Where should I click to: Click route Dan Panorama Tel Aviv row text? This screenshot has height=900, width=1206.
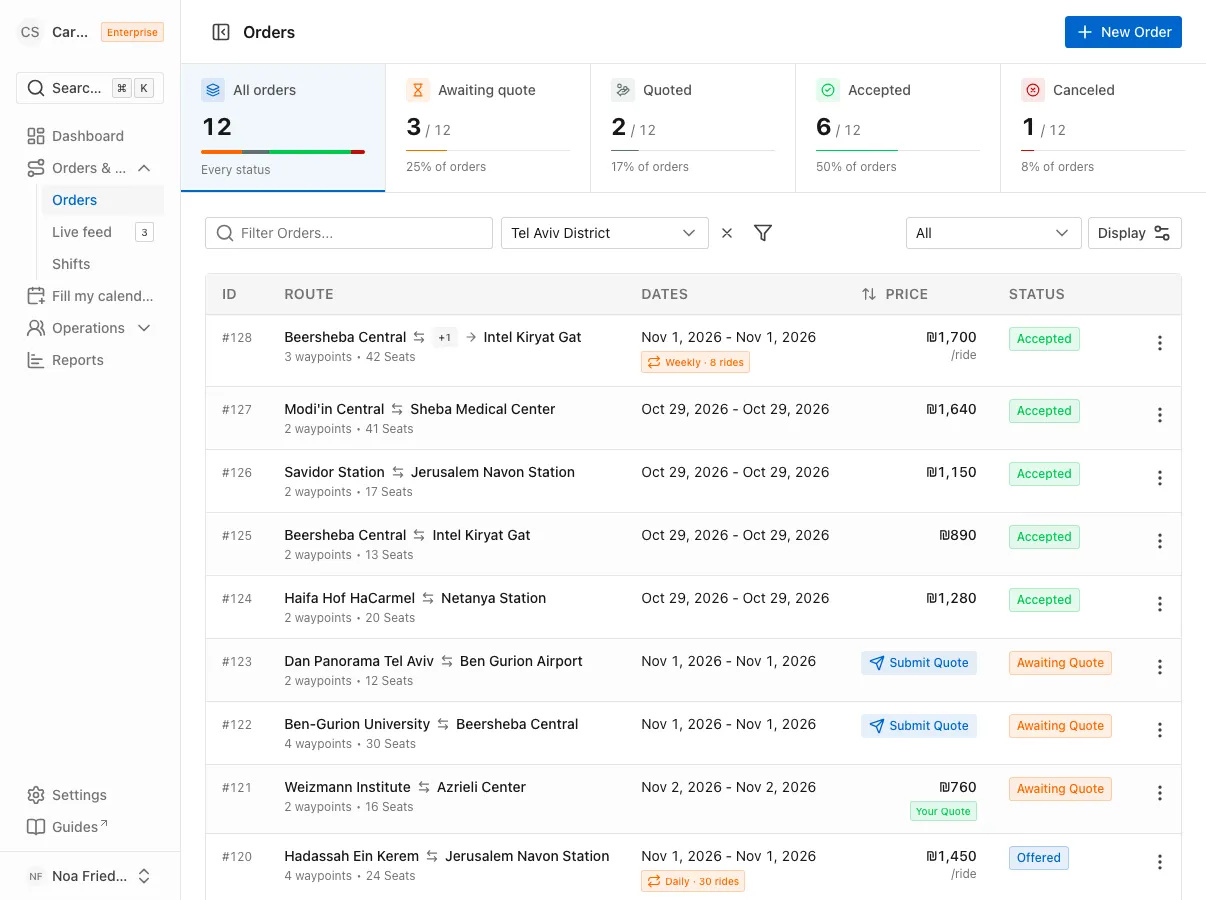[x=433, y=661]
